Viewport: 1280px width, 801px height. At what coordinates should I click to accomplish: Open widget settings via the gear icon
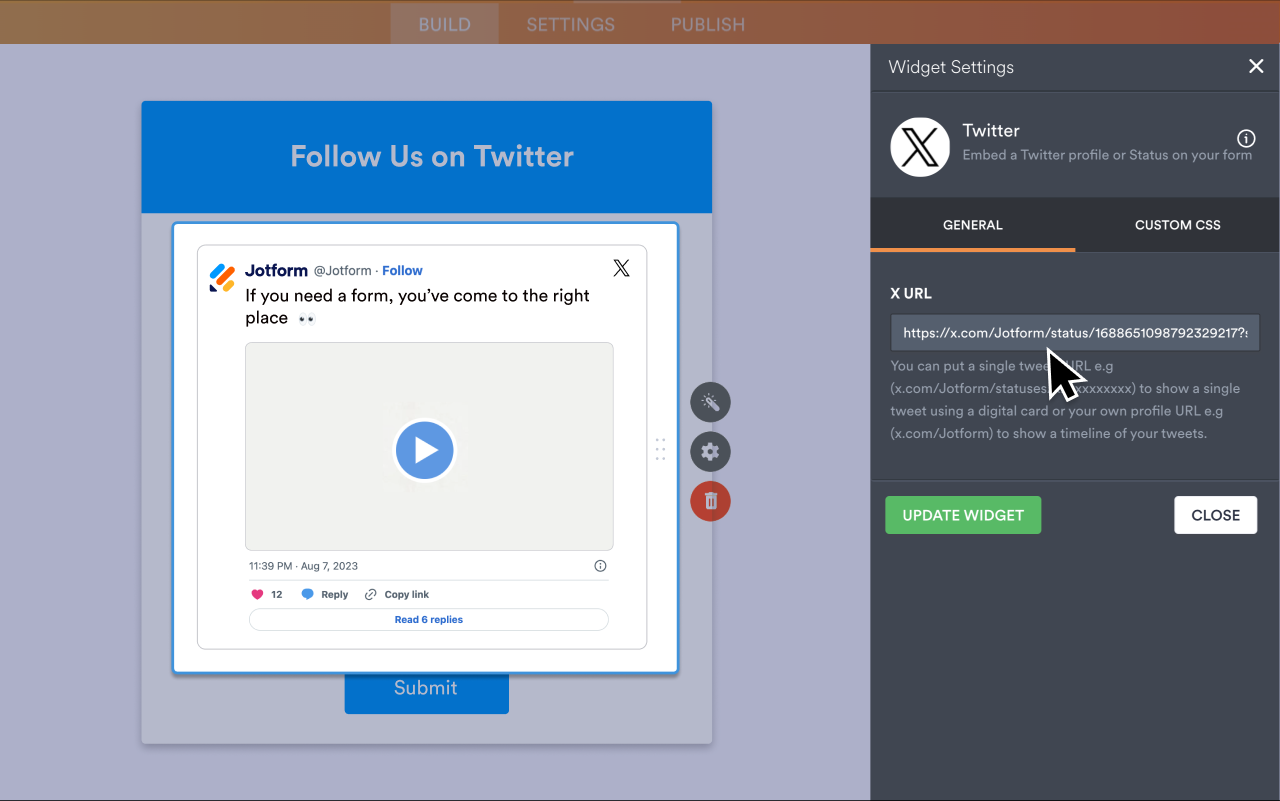pos(710,451)
